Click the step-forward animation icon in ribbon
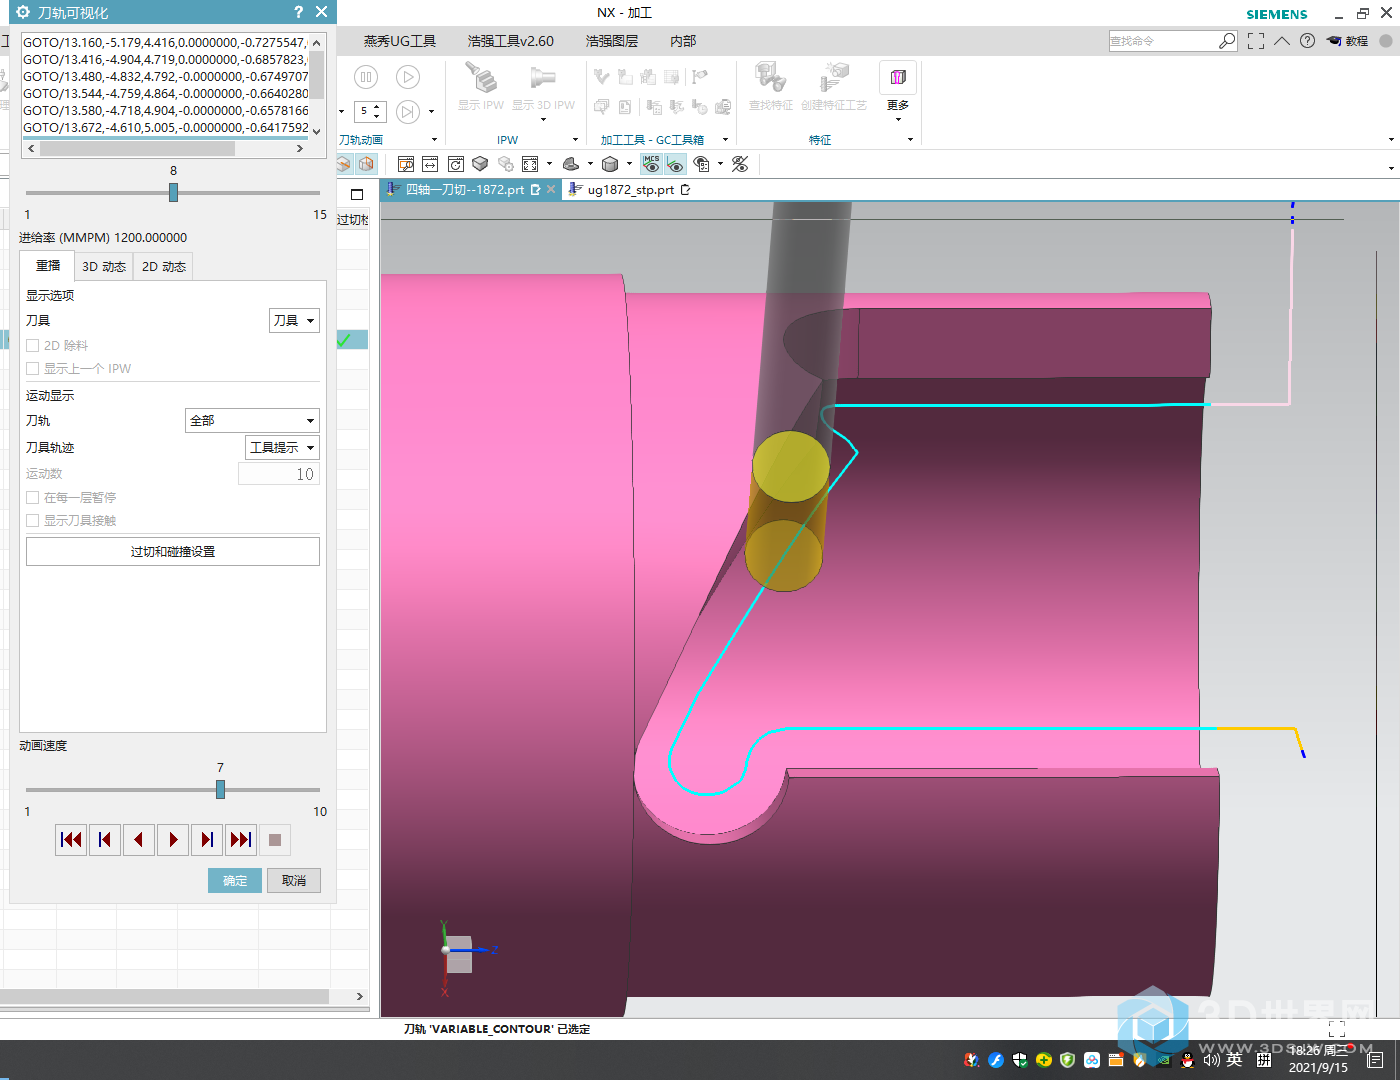 click(408, 111)
